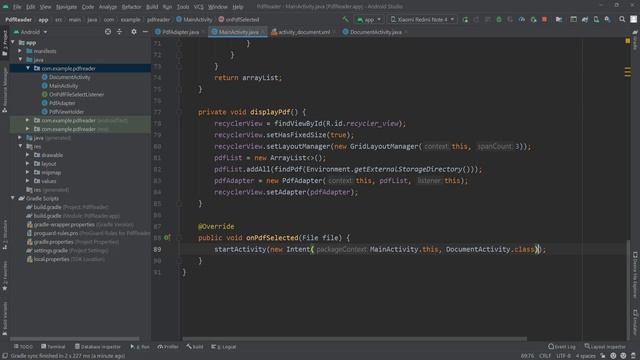Click the Search Everywhere magnifier icon
The image size is (640, 360).
coord(622,19)
